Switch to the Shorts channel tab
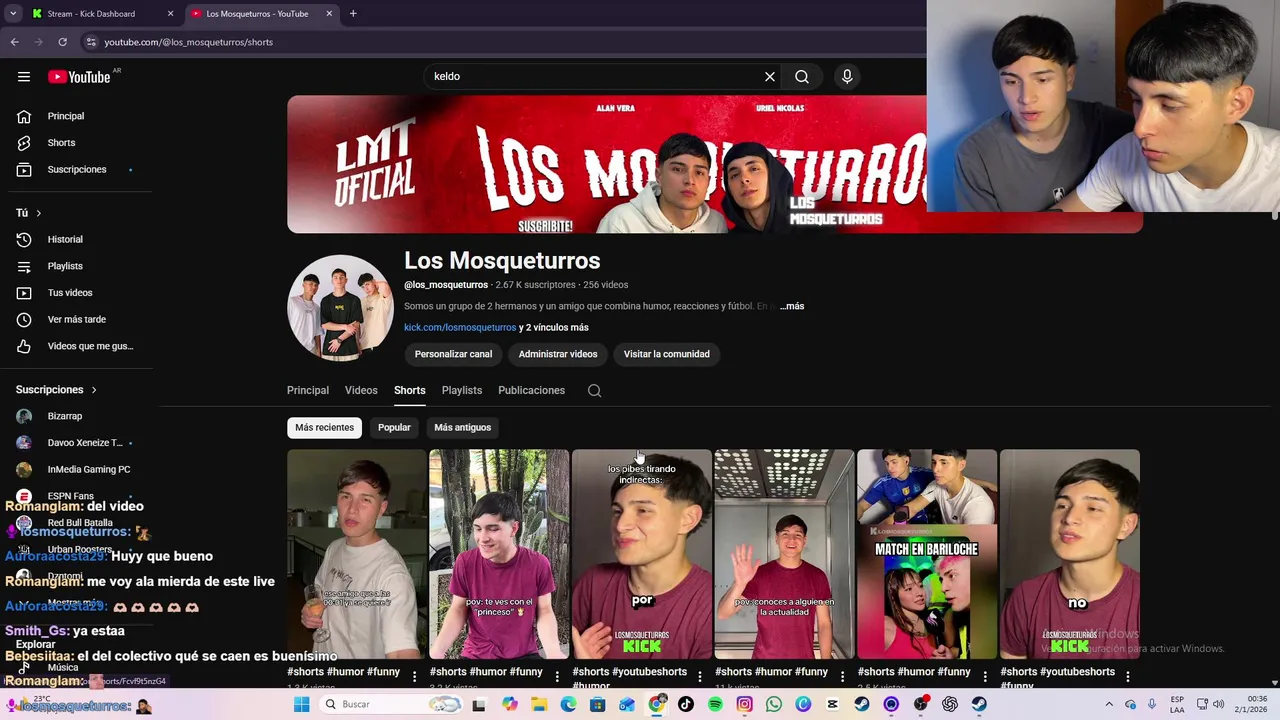The width and height of the screenshot is (1280, 720). tap(409, 391)
